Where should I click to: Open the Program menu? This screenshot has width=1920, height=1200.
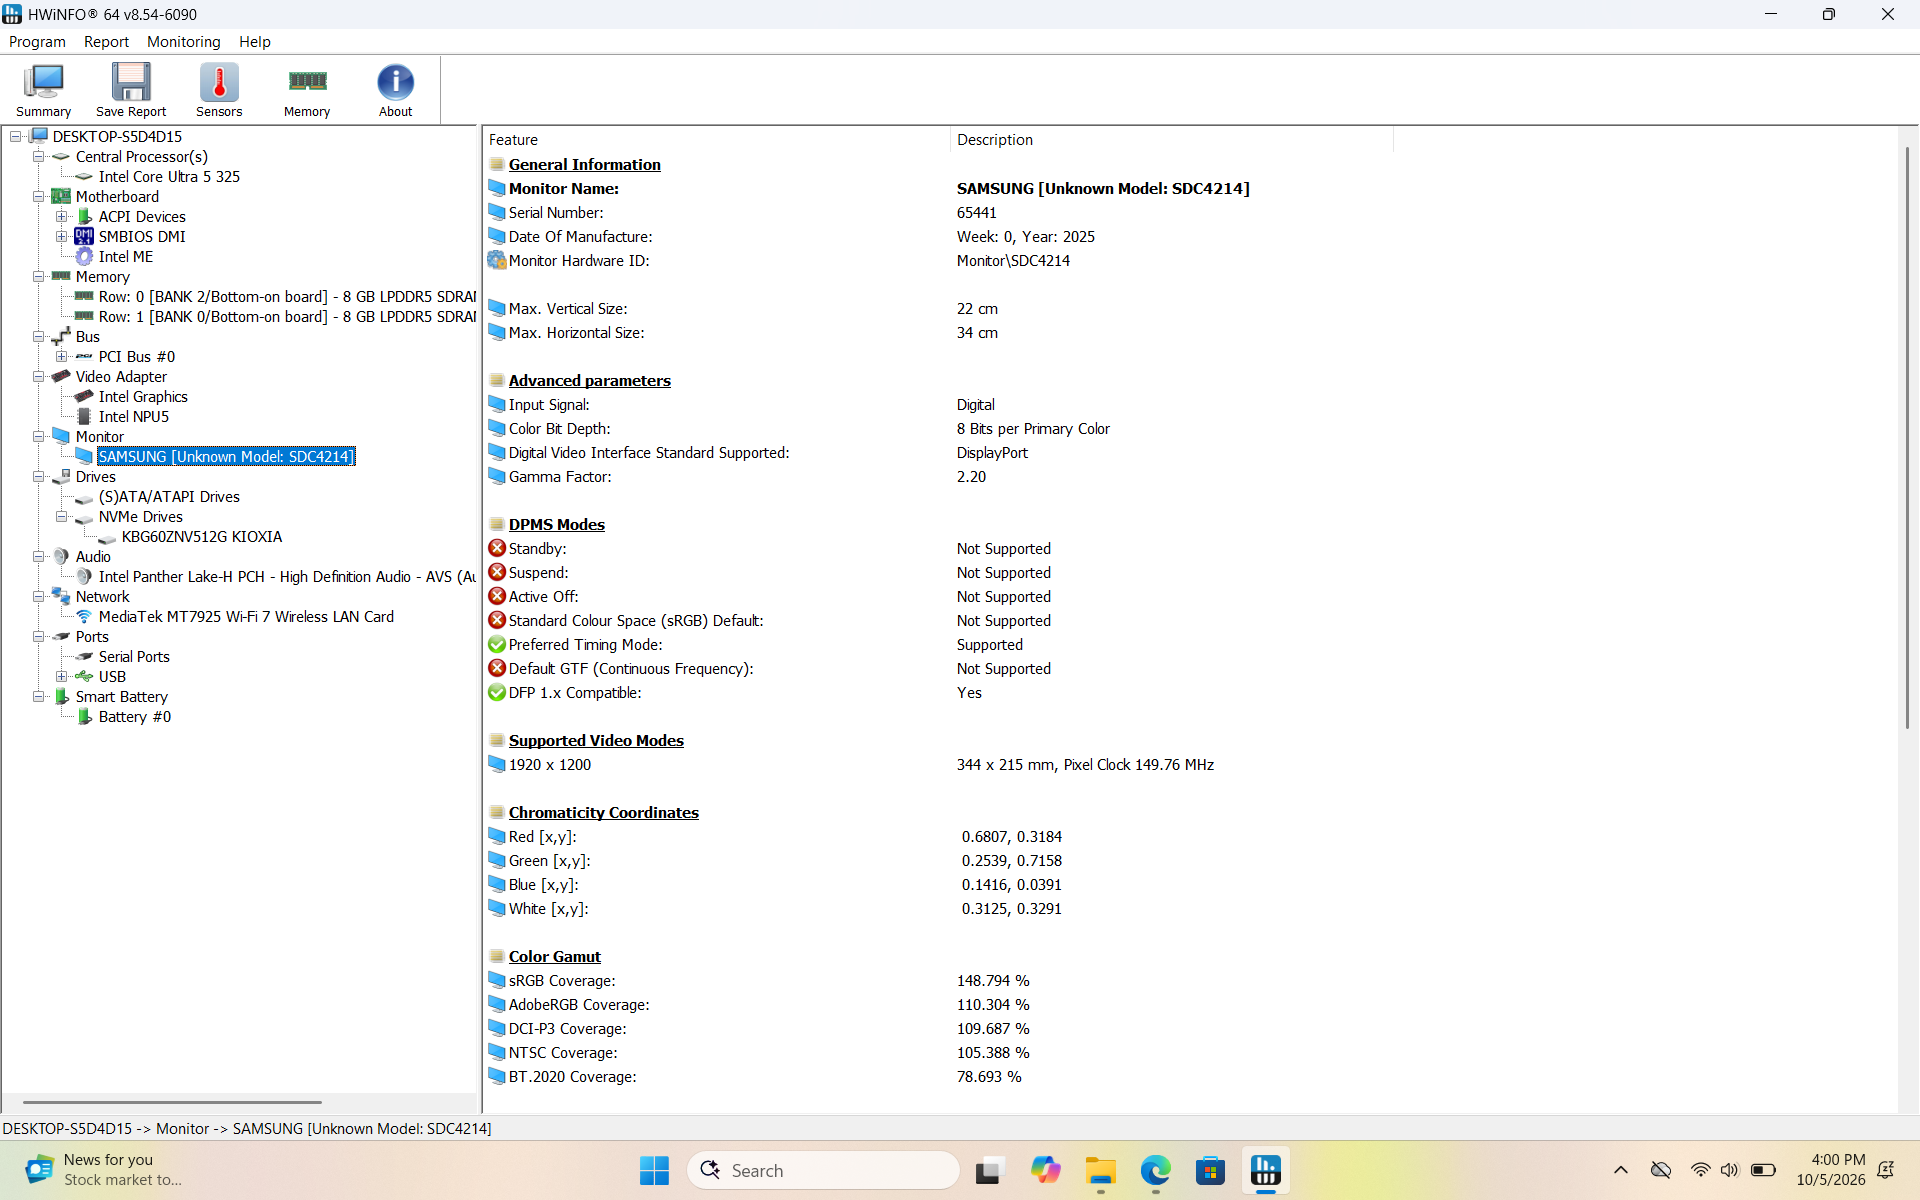click(x=37, y=42)
